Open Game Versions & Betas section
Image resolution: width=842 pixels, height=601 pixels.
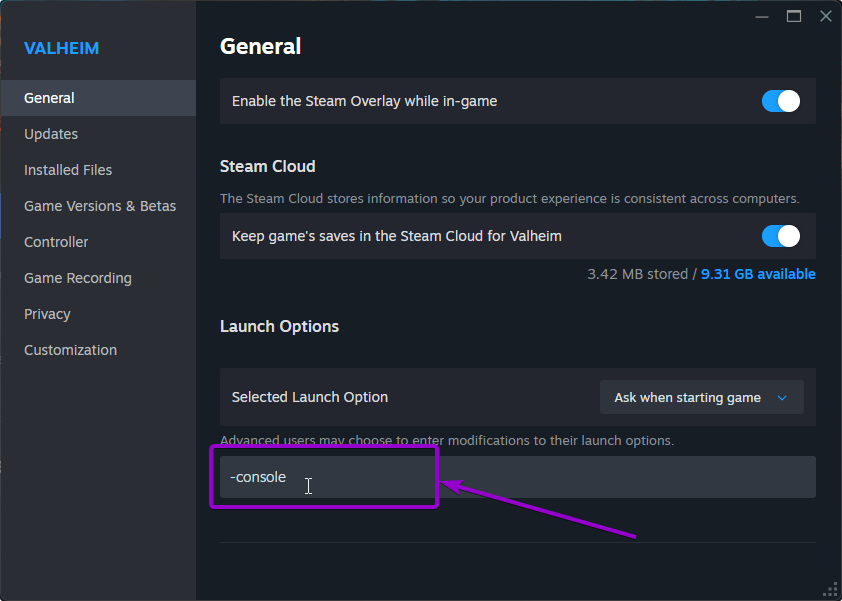tap(98, 206)
